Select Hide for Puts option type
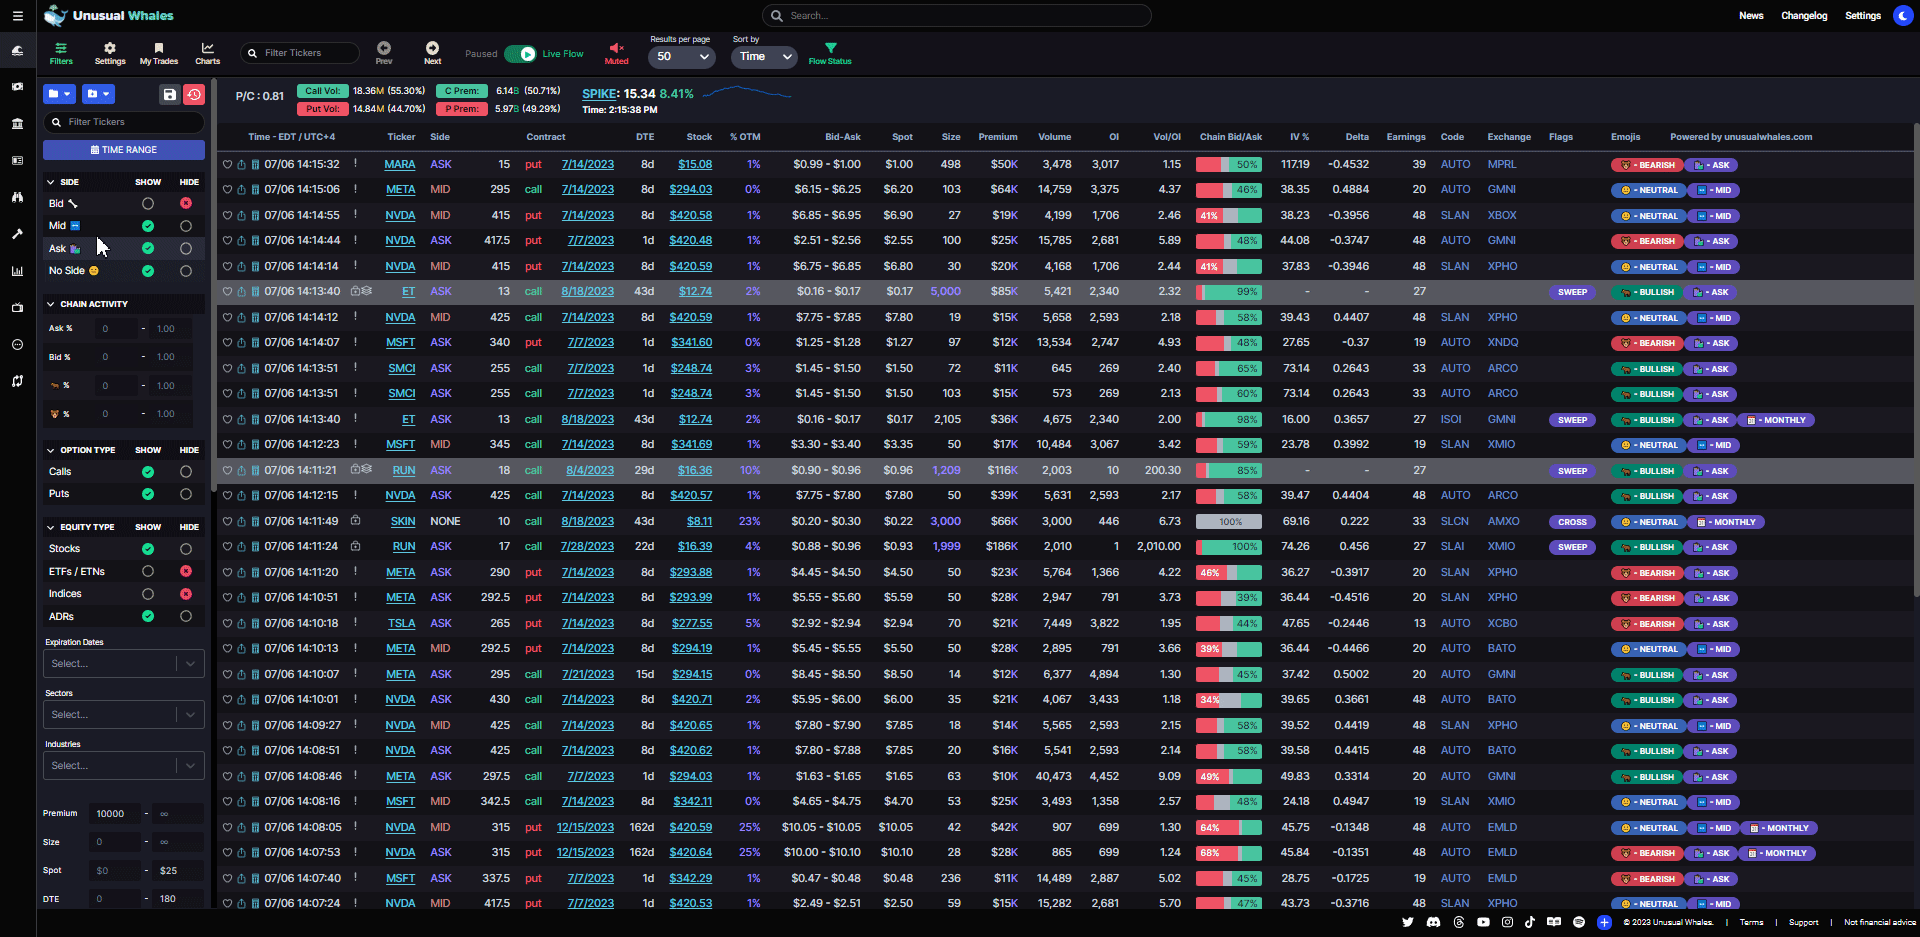Image resolution: width=1920 pixels, height=937 pixels. 186,494
